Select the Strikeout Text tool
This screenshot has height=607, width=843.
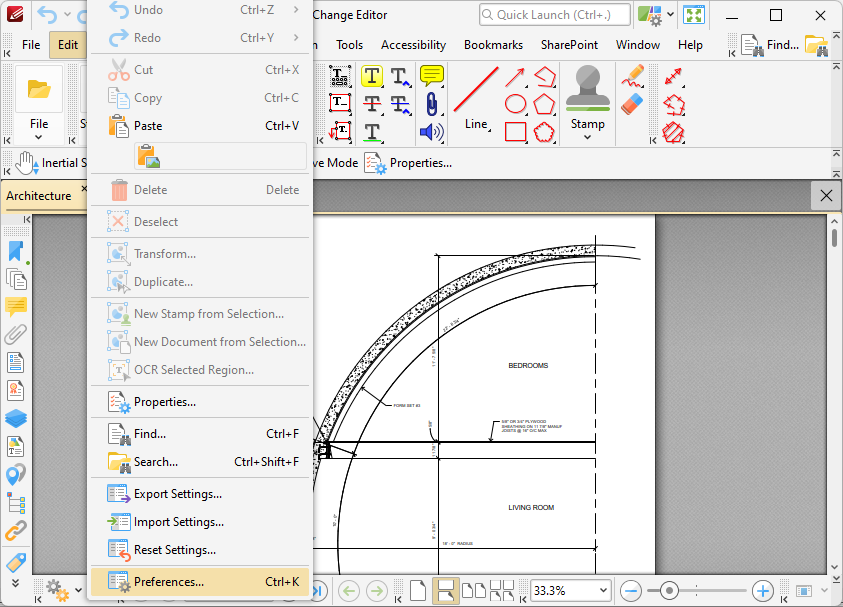[x=372, y=104]
